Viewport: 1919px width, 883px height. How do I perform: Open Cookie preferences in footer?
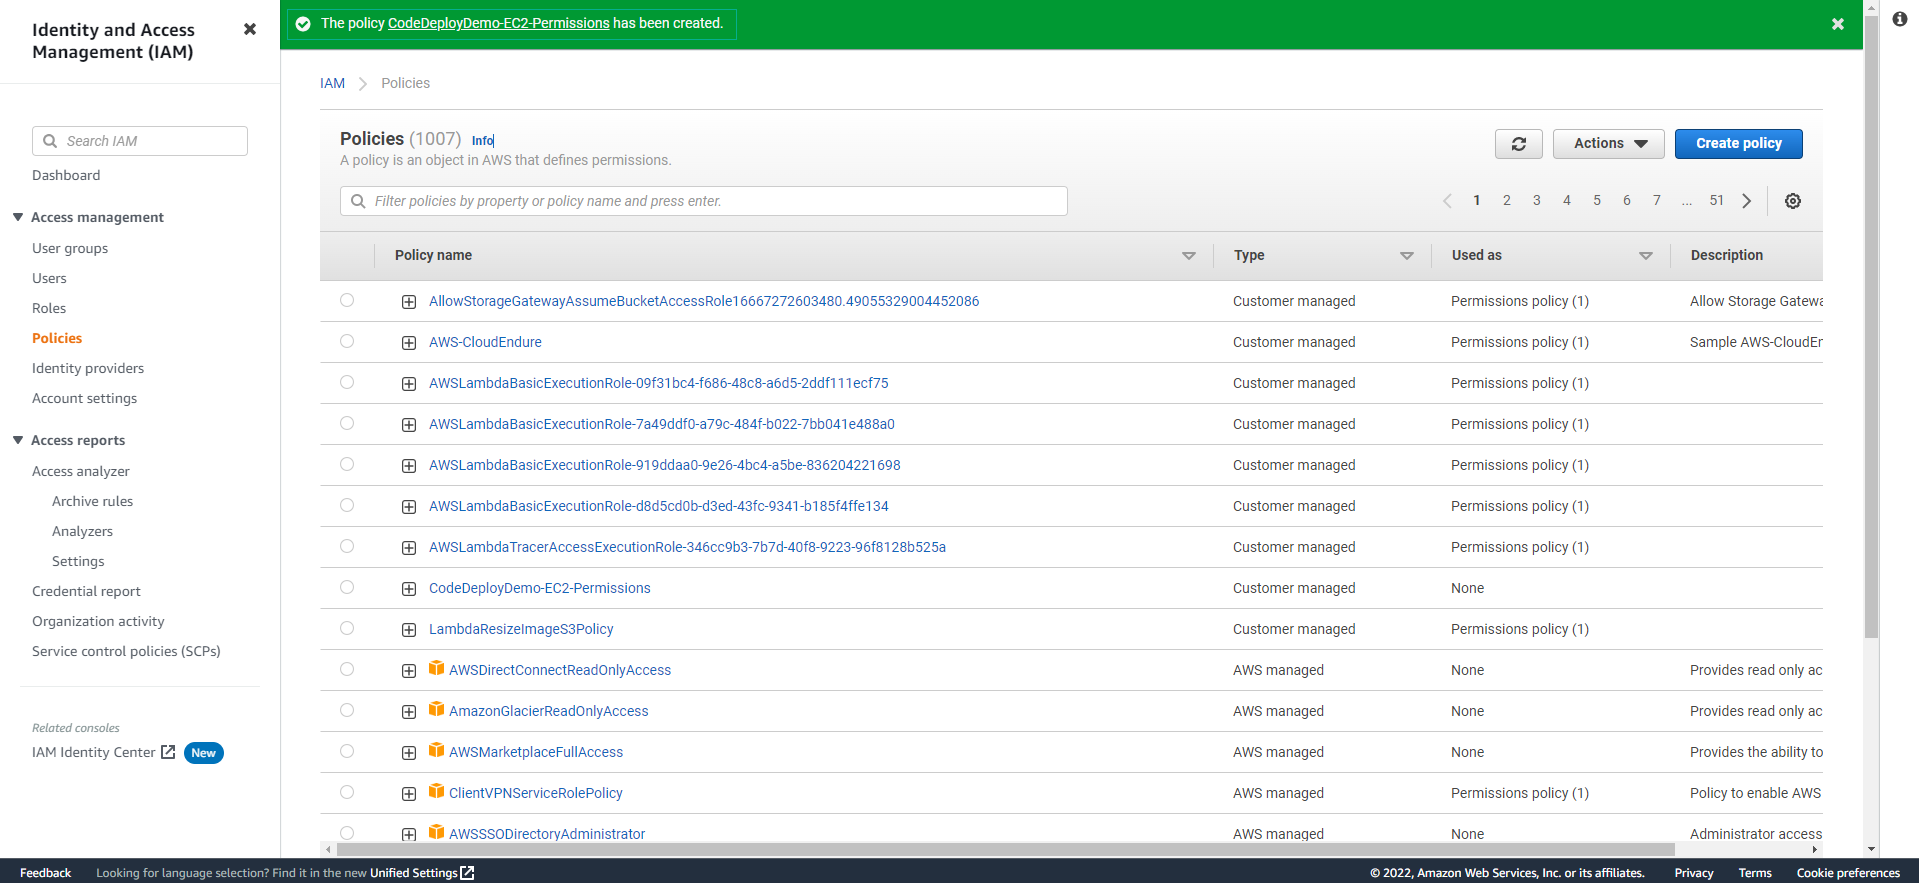pos(1848,873)
